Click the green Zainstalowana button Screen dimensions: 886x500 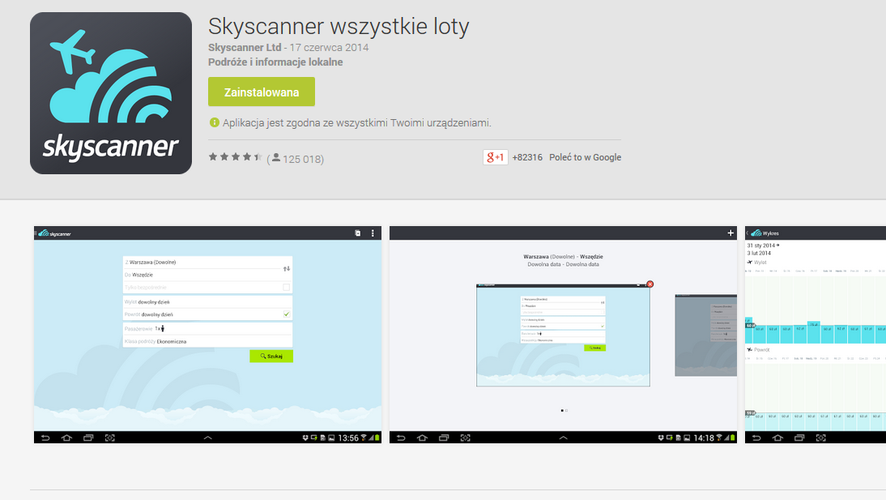coord(262,92)
